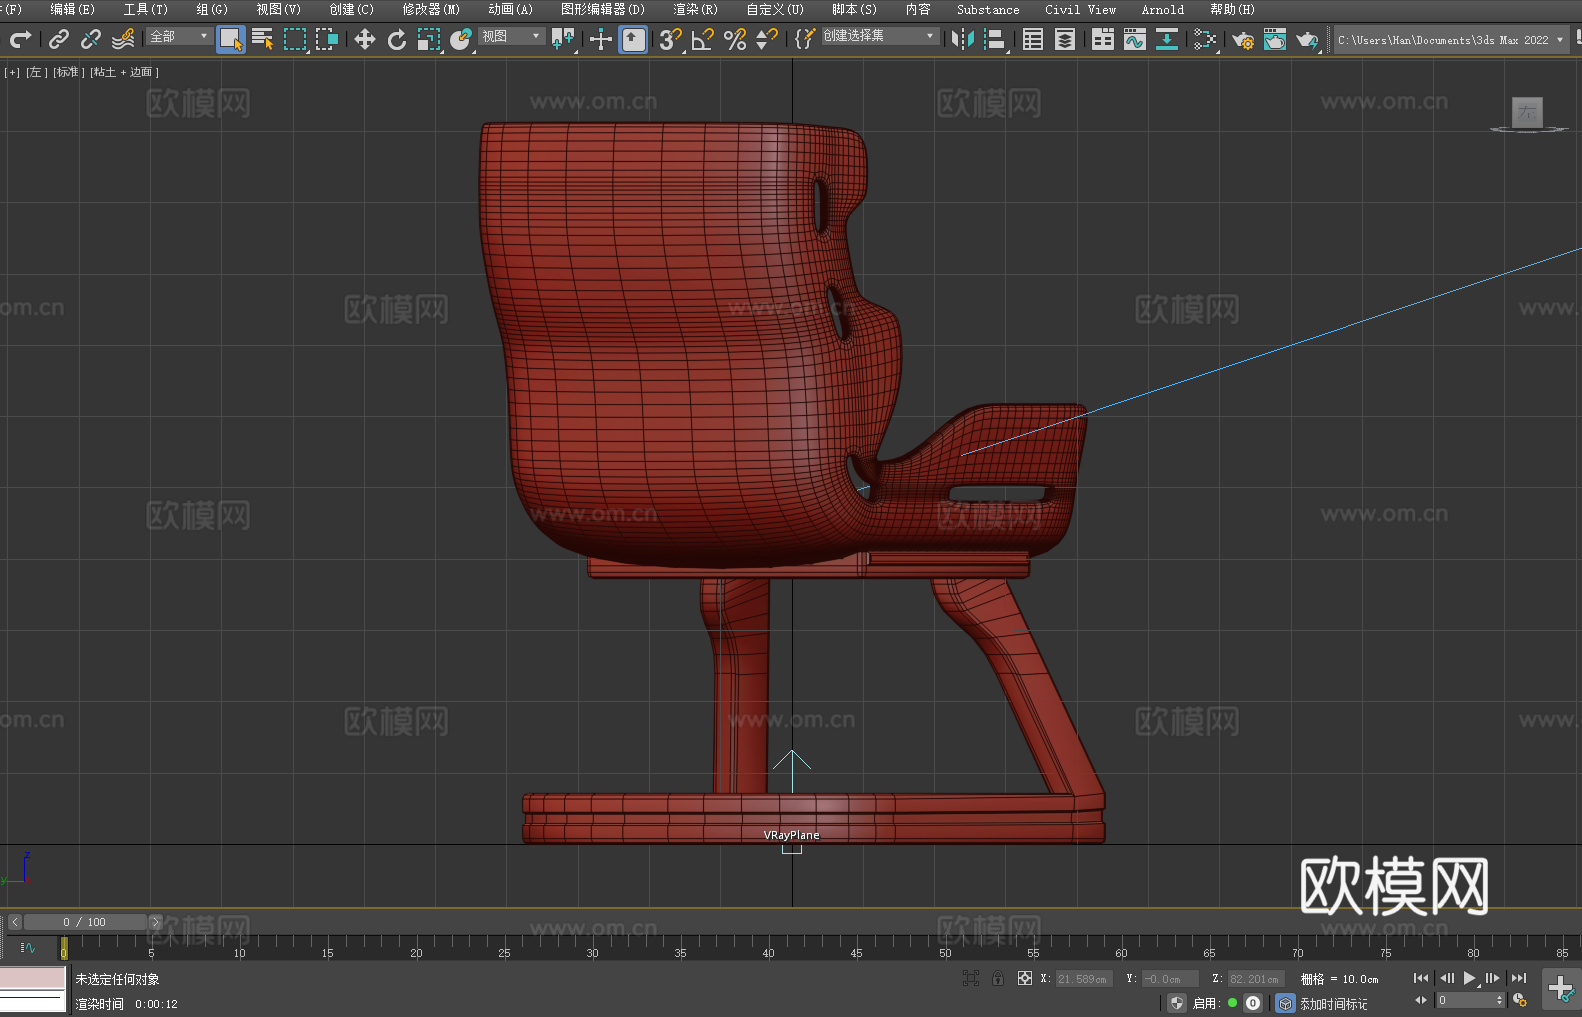
Task: Toggle Angle Snap
Action: 703,39
